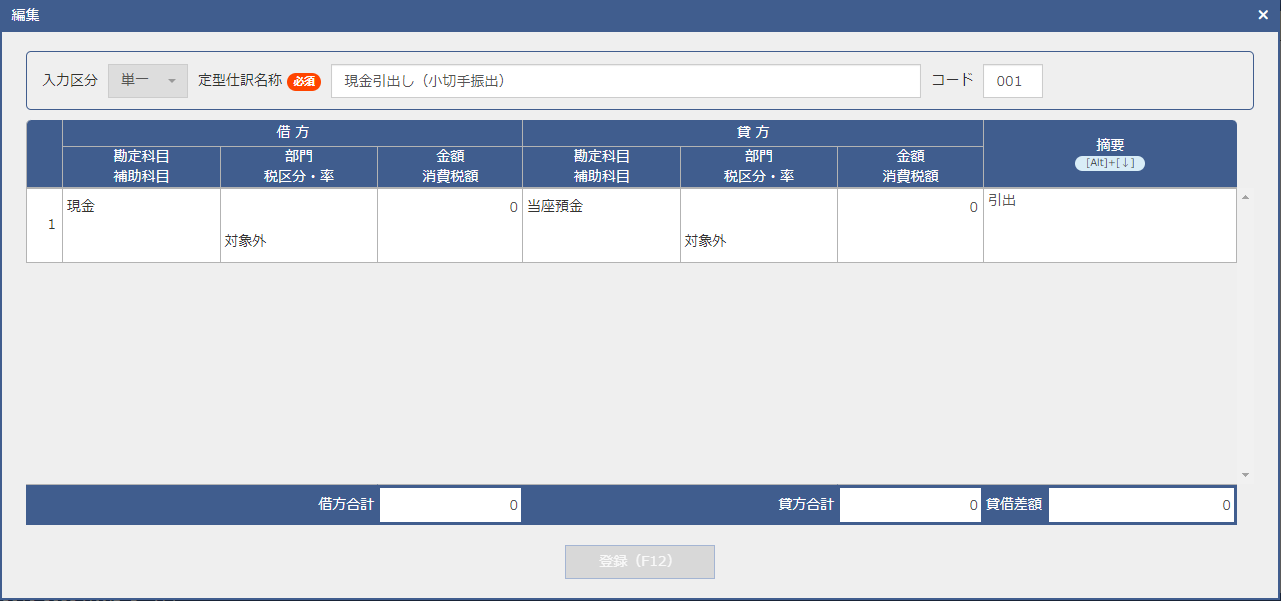Click the 編集 dialog title
The image size is (1281, 601).
coord(26,15)
